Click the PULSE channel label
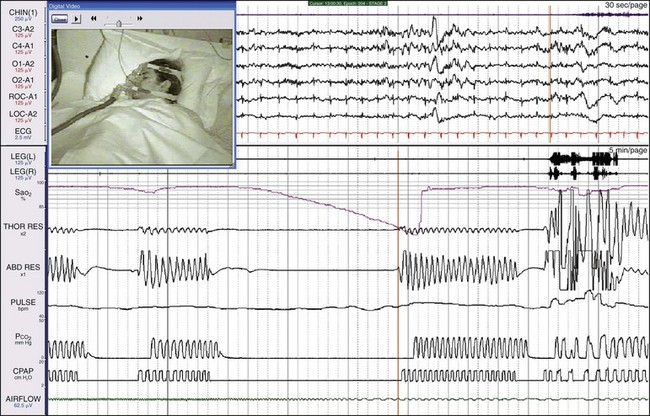Image resolution: width=650 pixels, height=416 pixels. [22, 299]
